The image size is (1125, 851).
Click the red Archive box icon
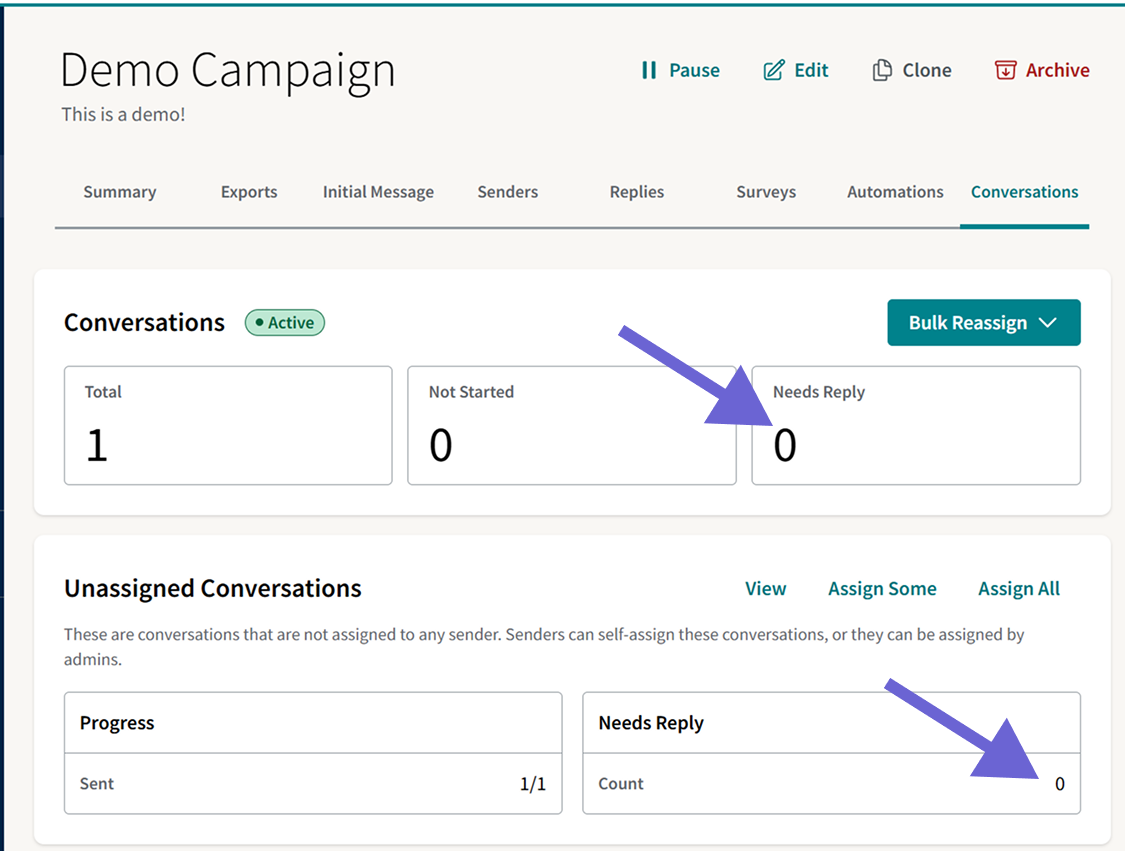point(1005,70)
